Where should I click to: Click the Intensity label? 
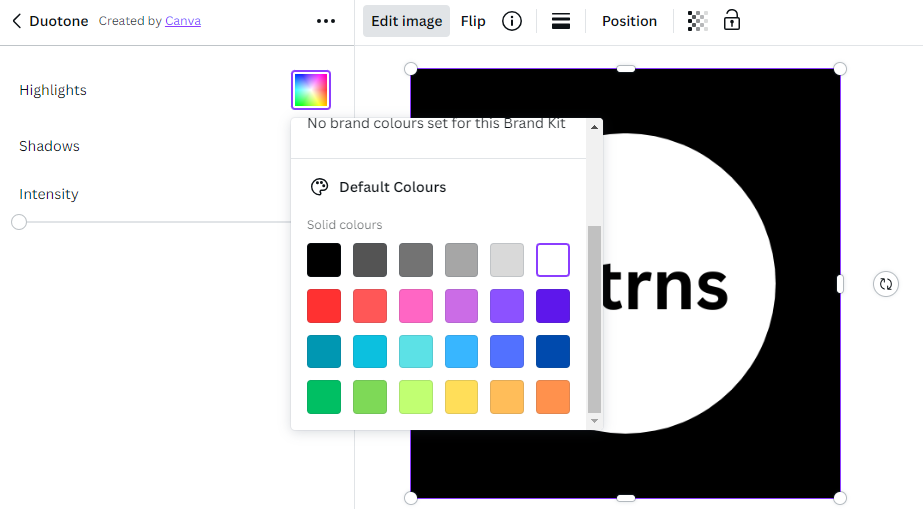[49, 194]
